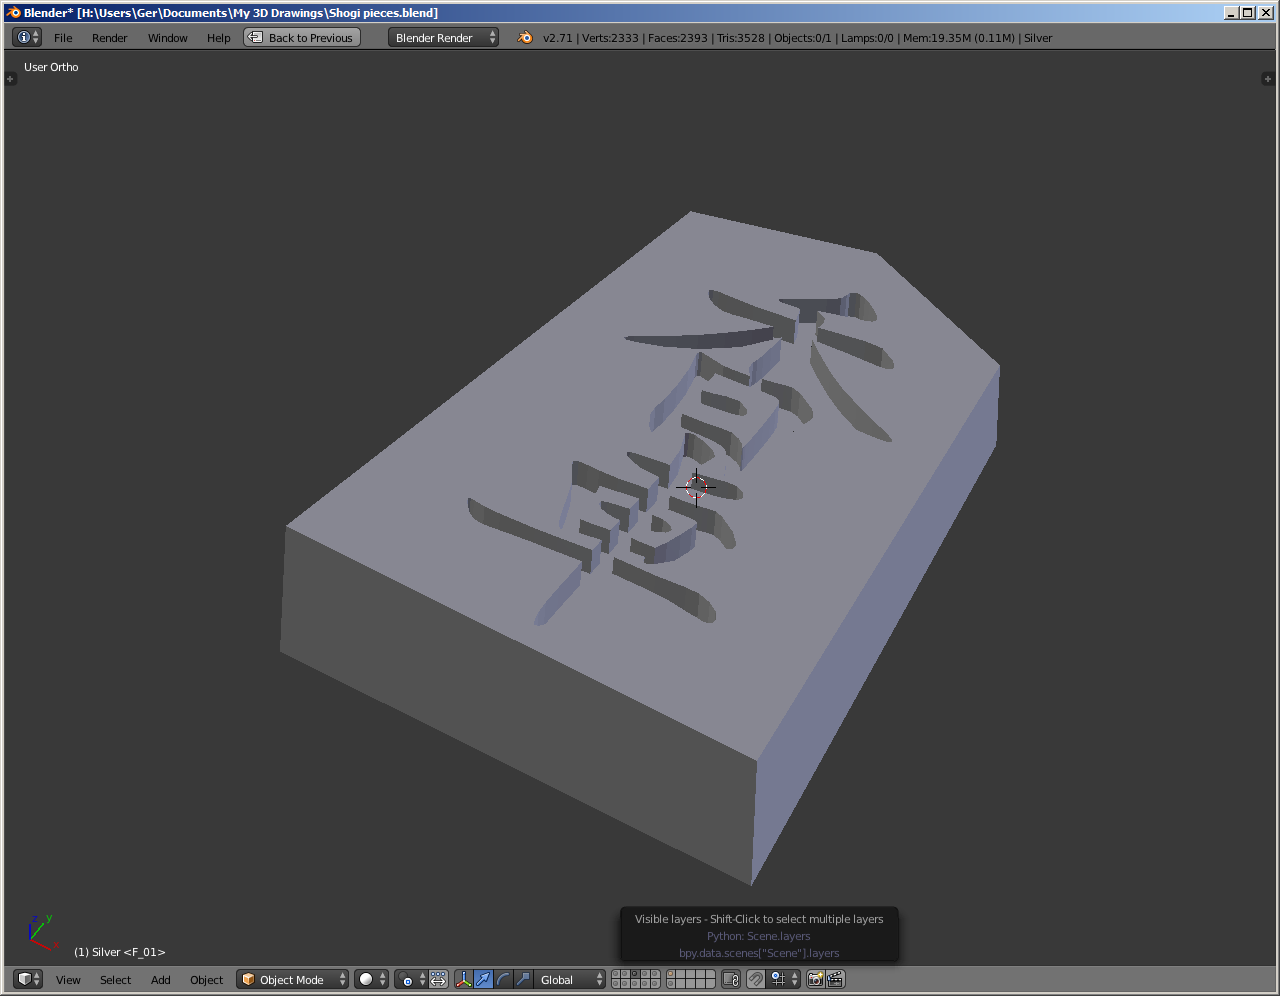Viewport: 1280px width, 996px height.
Task: Click '(1) Silver <F_01>' object label
Action: pos(119,952)
